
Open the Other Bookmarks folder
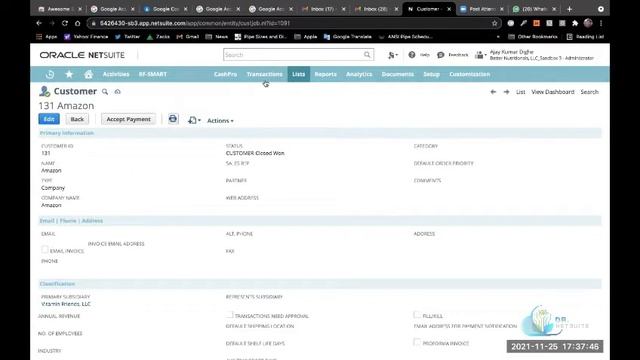pos(533,37)
